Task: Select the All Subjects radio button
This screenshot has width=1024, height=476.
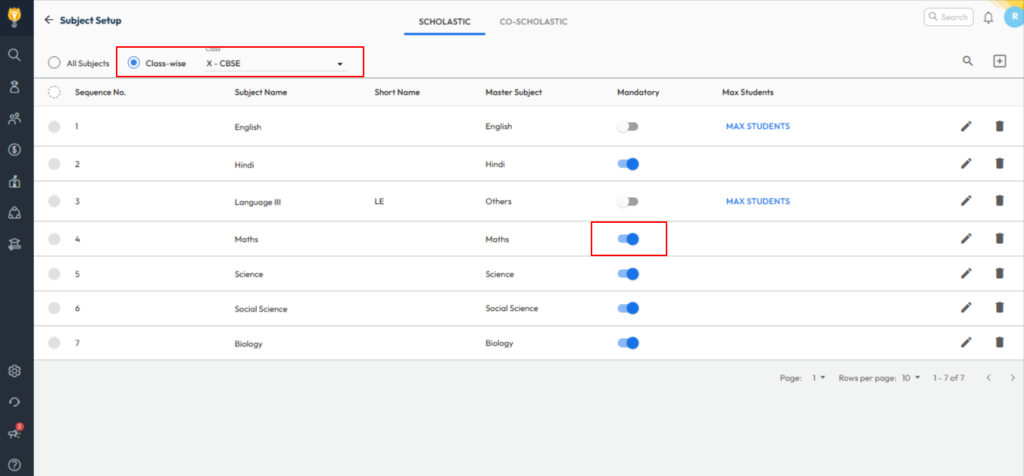Action: tap(54, 63)
